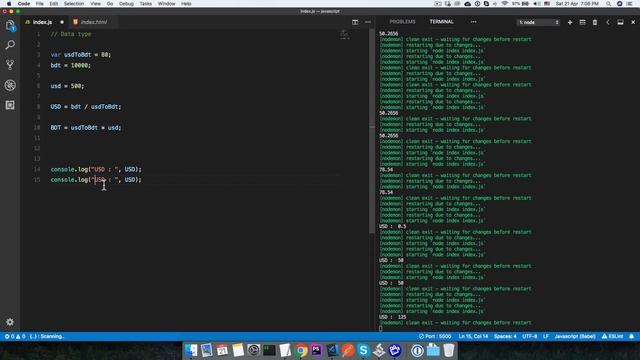The width and height of the screenshot is (640, 360).
Task: Open the Source Control view
Action: pyautogui.click(x=10, y=65)
